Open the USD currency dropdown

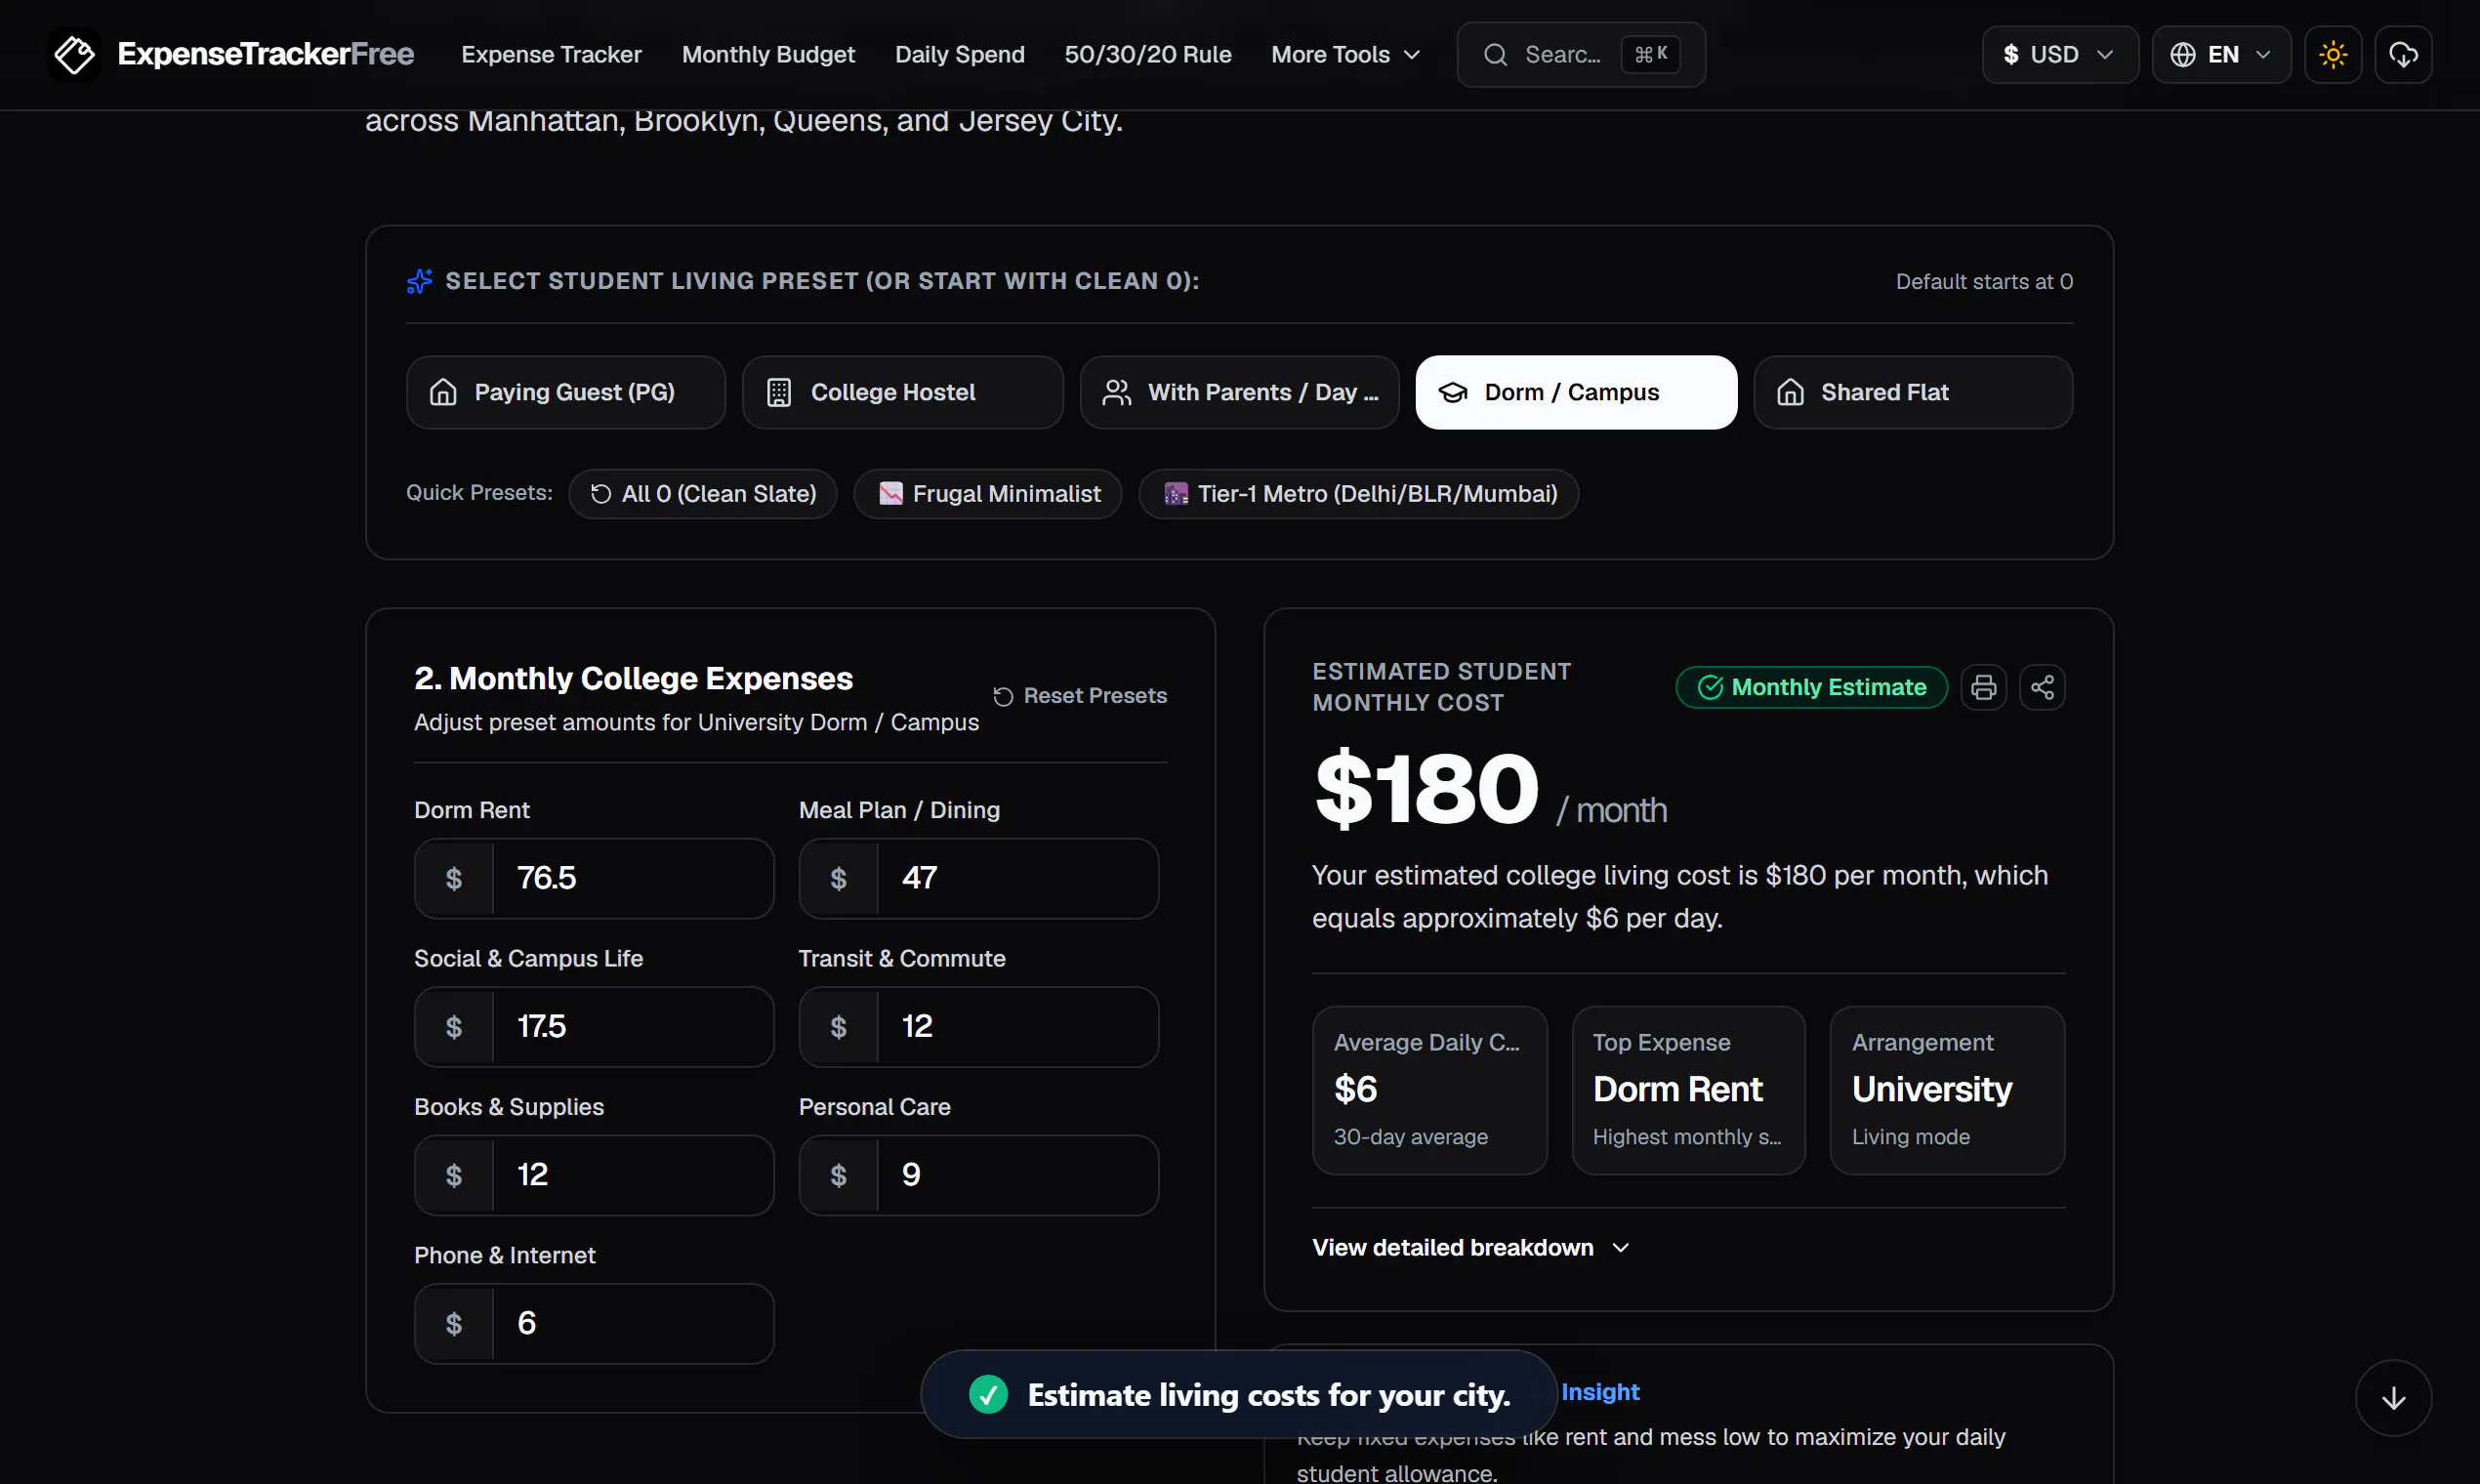click(x=2059, y=54)
